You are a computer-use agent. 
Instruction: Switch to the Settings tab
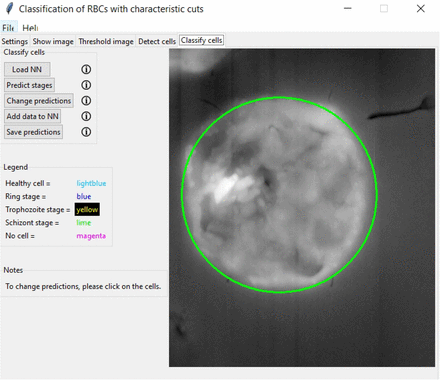pyautogui.click(x=15, y=41)
